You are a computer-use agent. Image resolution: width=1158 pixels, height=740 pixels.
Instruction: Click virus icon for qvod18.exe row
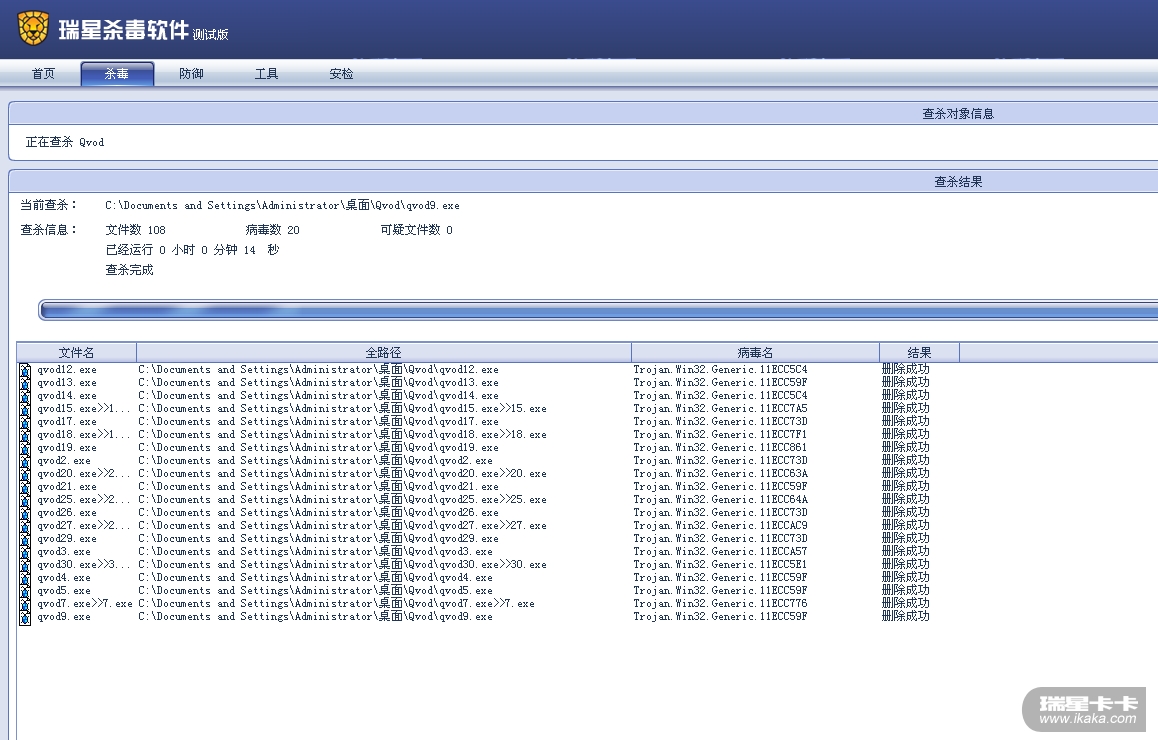click(x=25, y=435)
